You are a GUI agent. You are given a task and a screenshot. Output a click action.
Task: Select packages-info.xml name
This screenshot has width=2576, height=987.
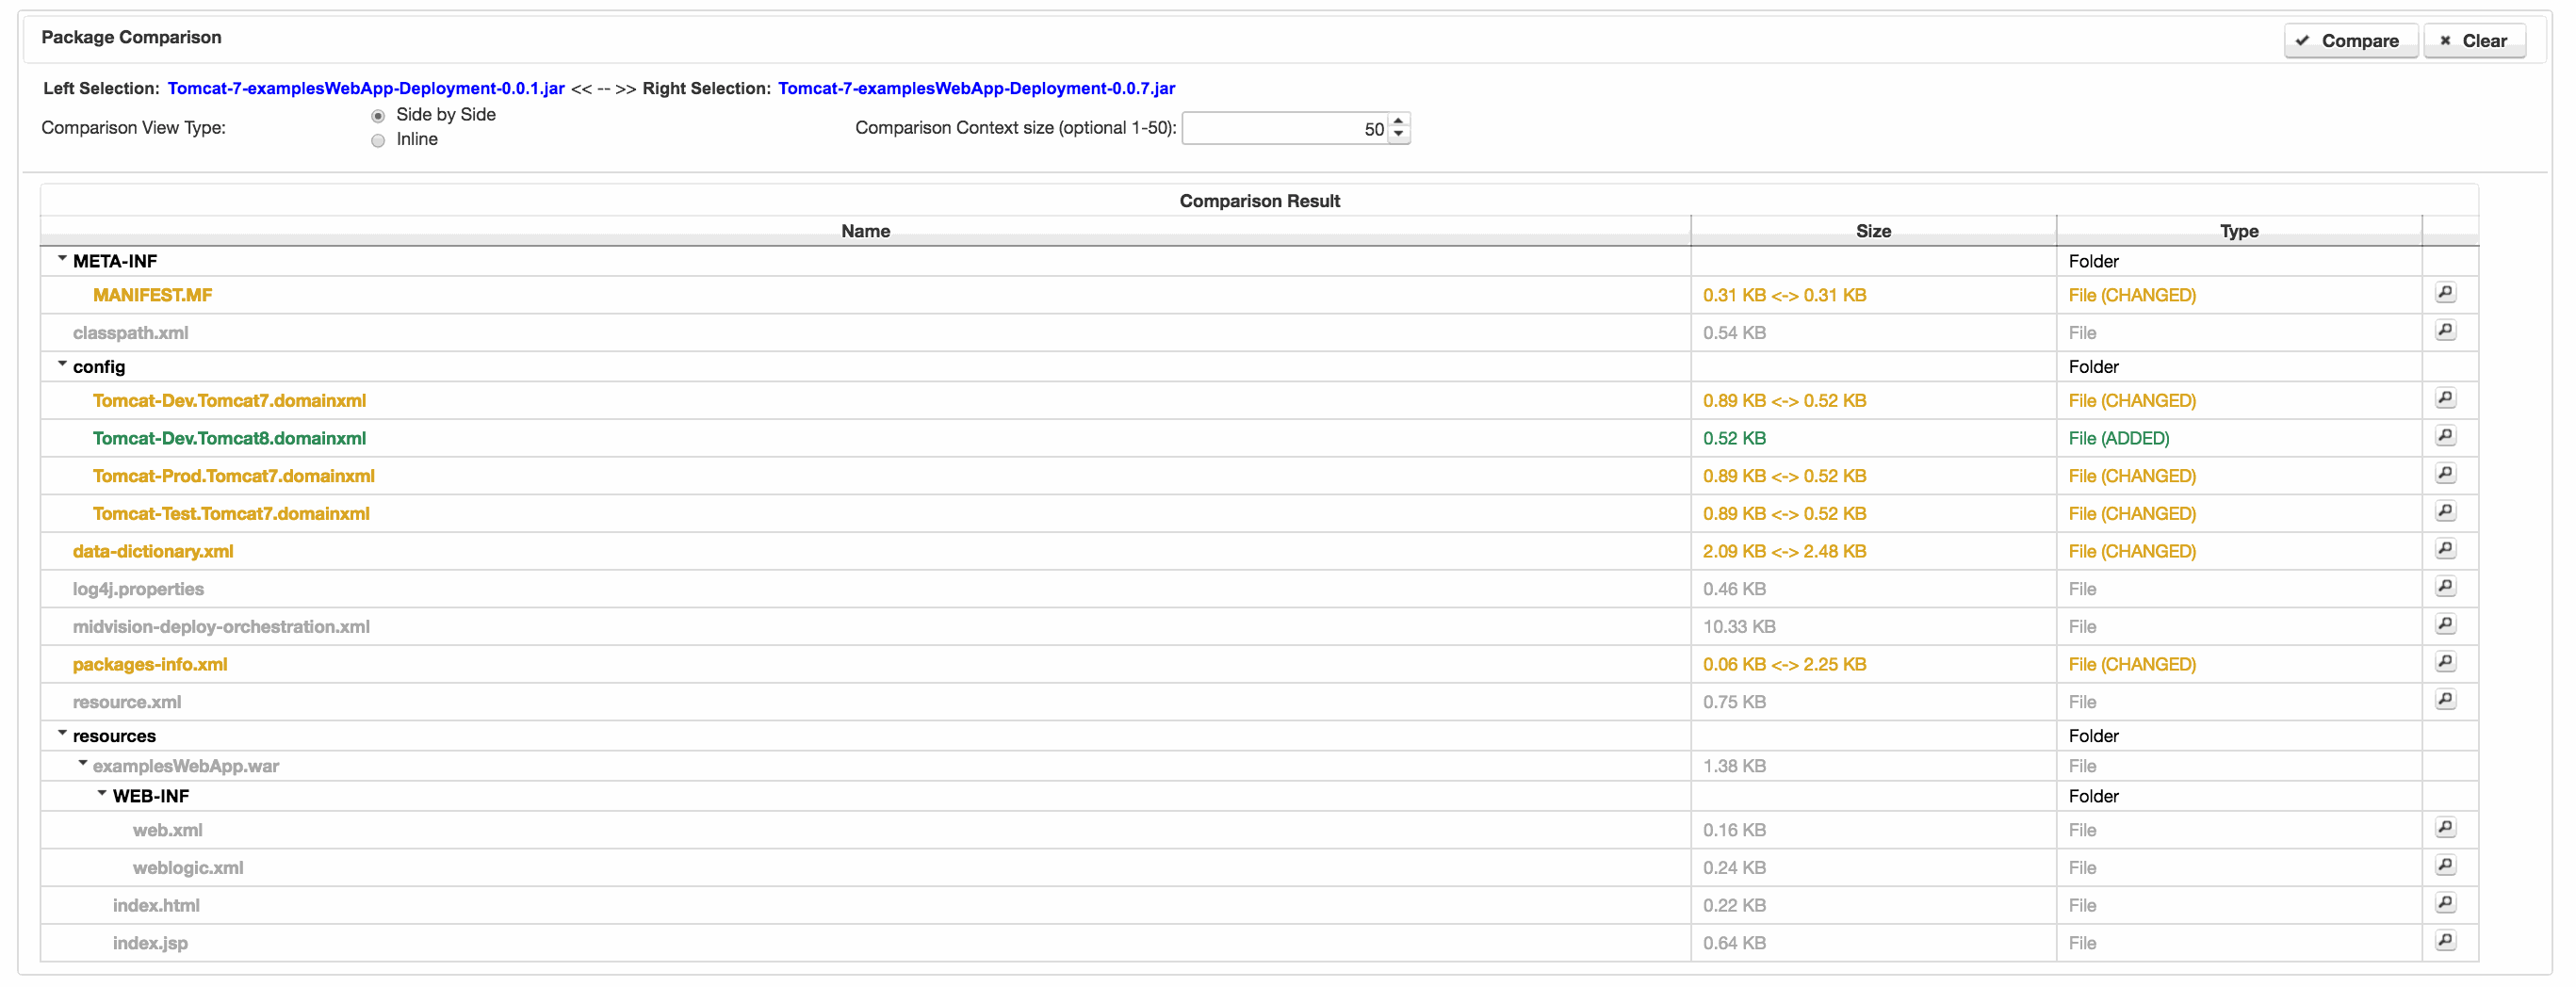click(150, 665)
